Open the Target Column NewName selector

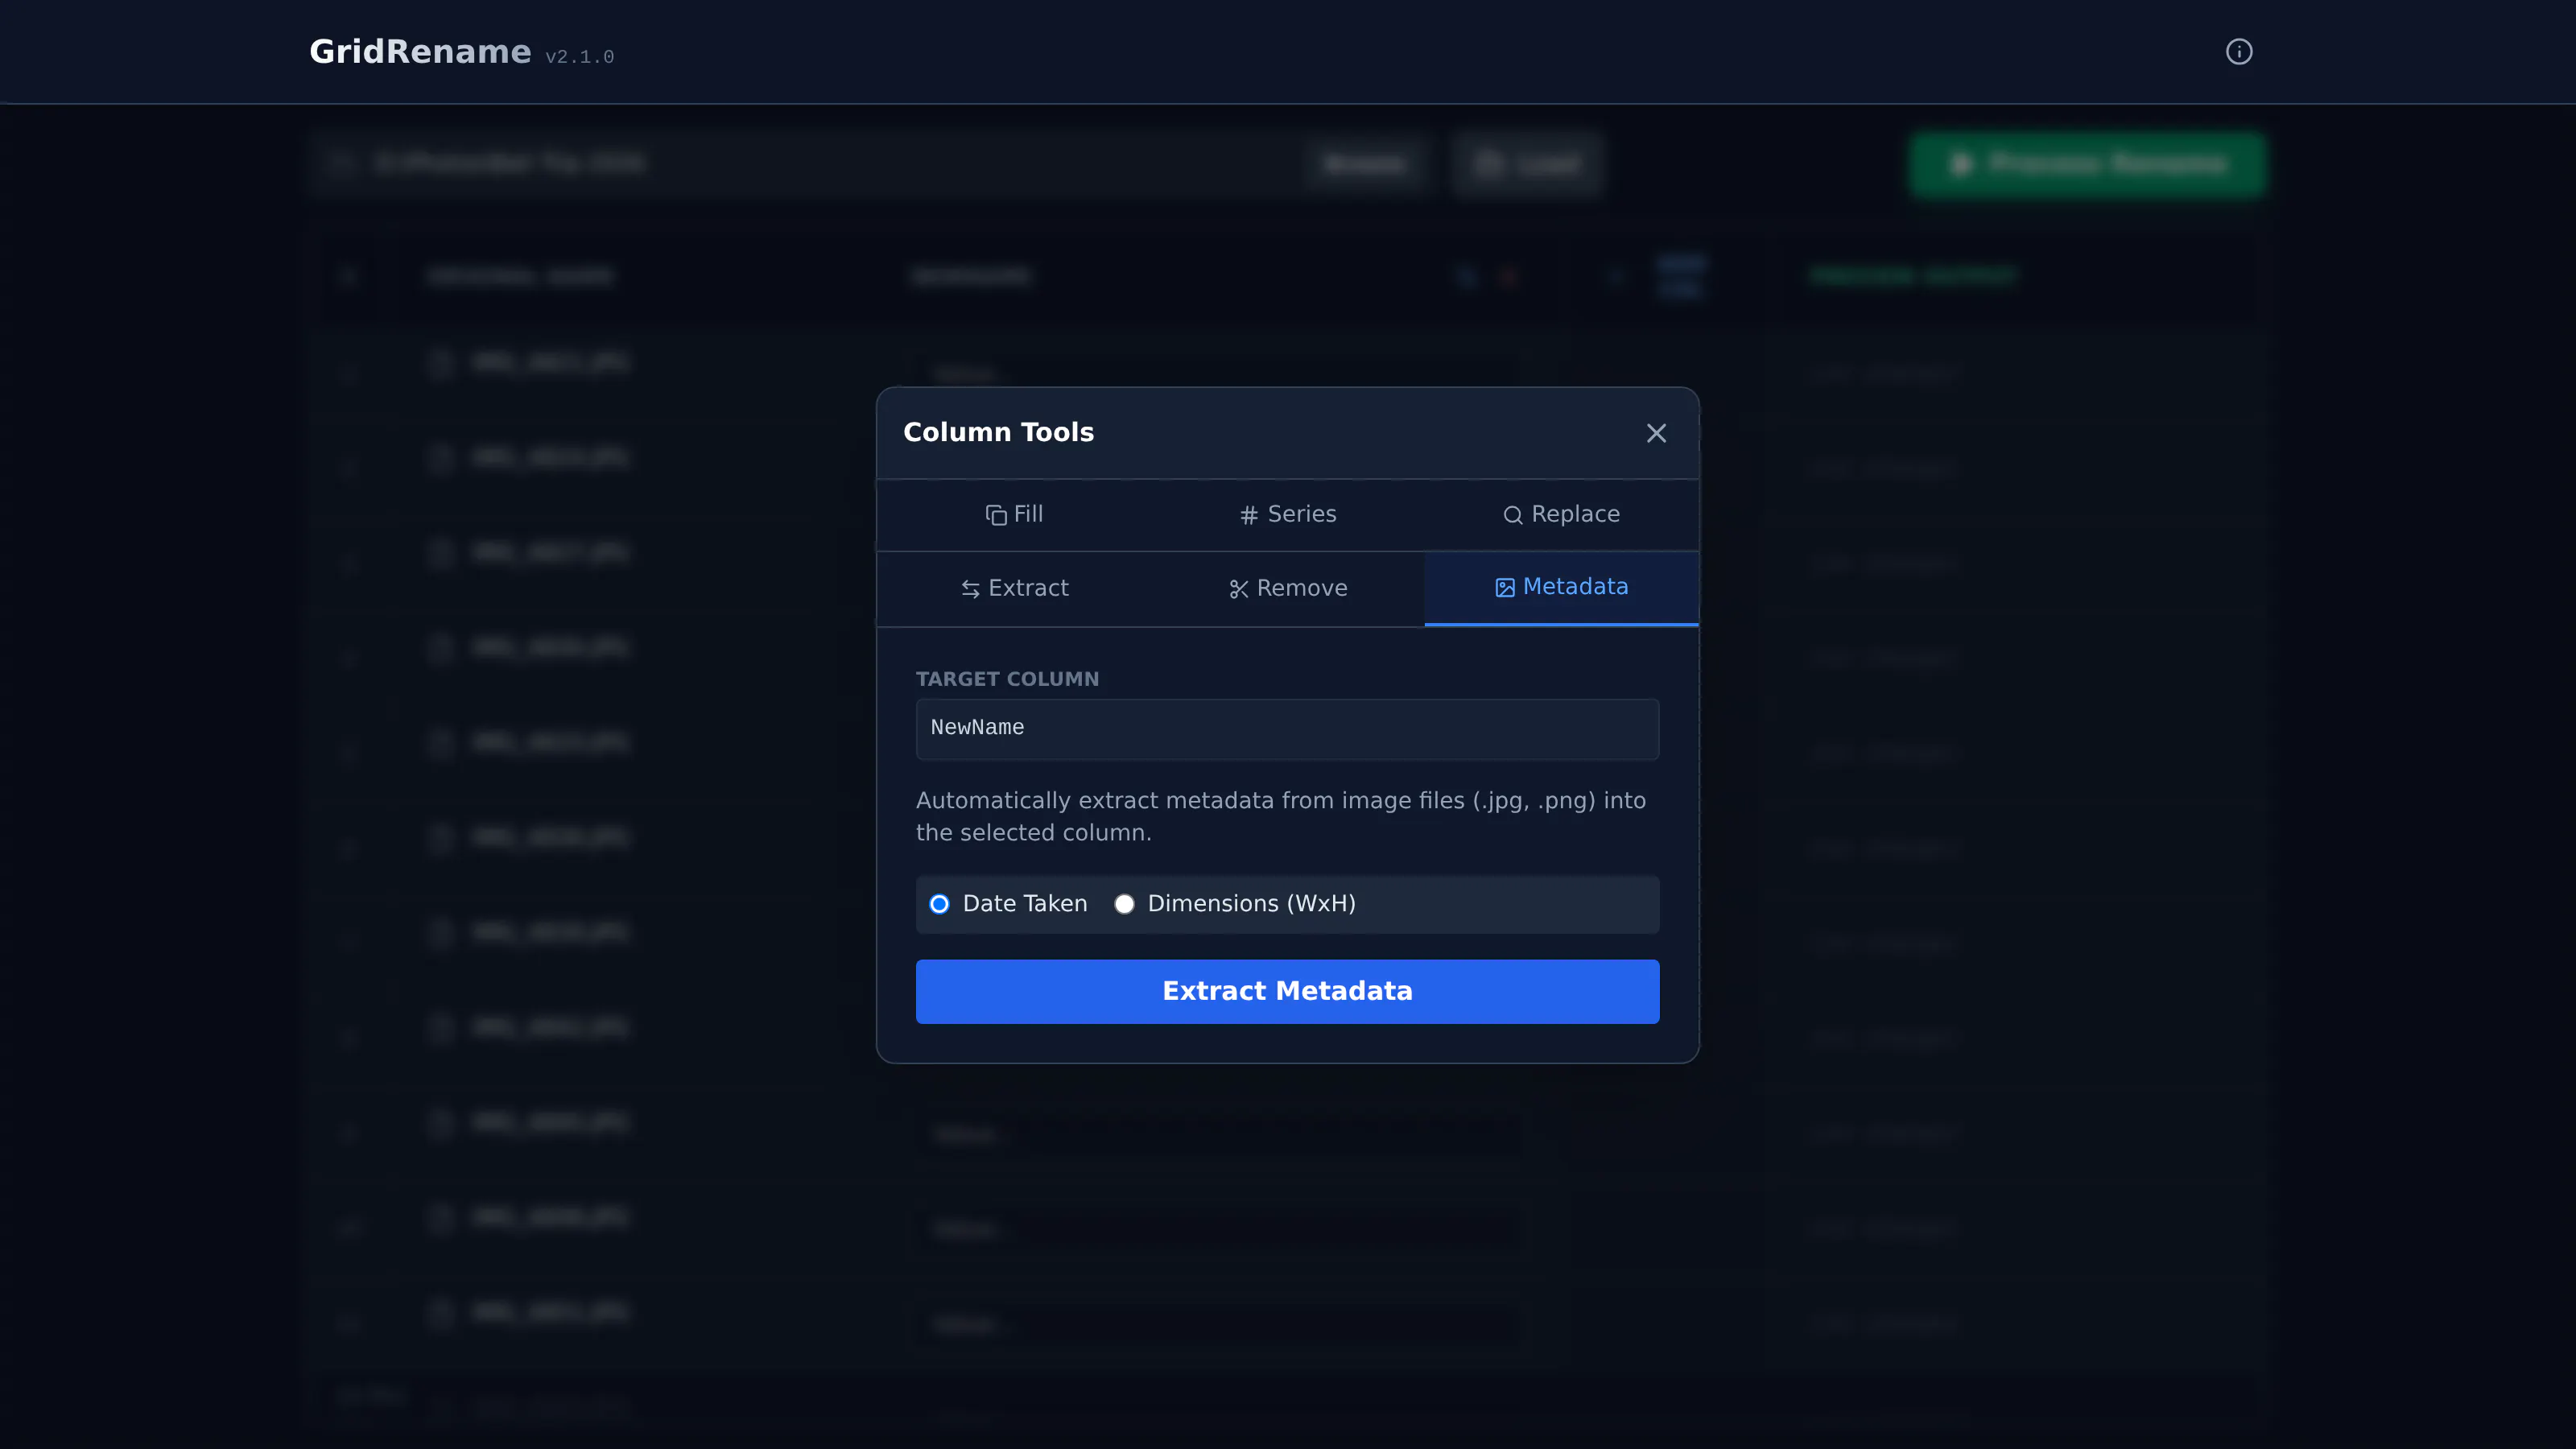(1287, 728)
